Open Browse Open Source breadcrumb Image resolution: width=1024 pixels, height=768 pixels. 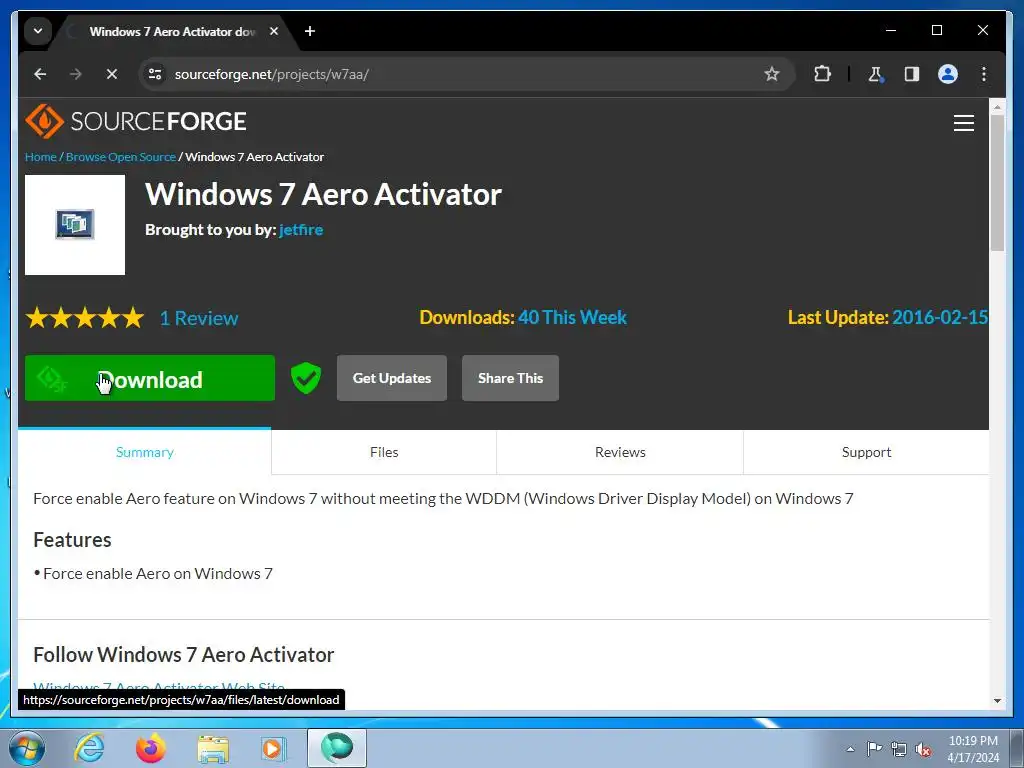pyautogui.click(x=121, y=157)
